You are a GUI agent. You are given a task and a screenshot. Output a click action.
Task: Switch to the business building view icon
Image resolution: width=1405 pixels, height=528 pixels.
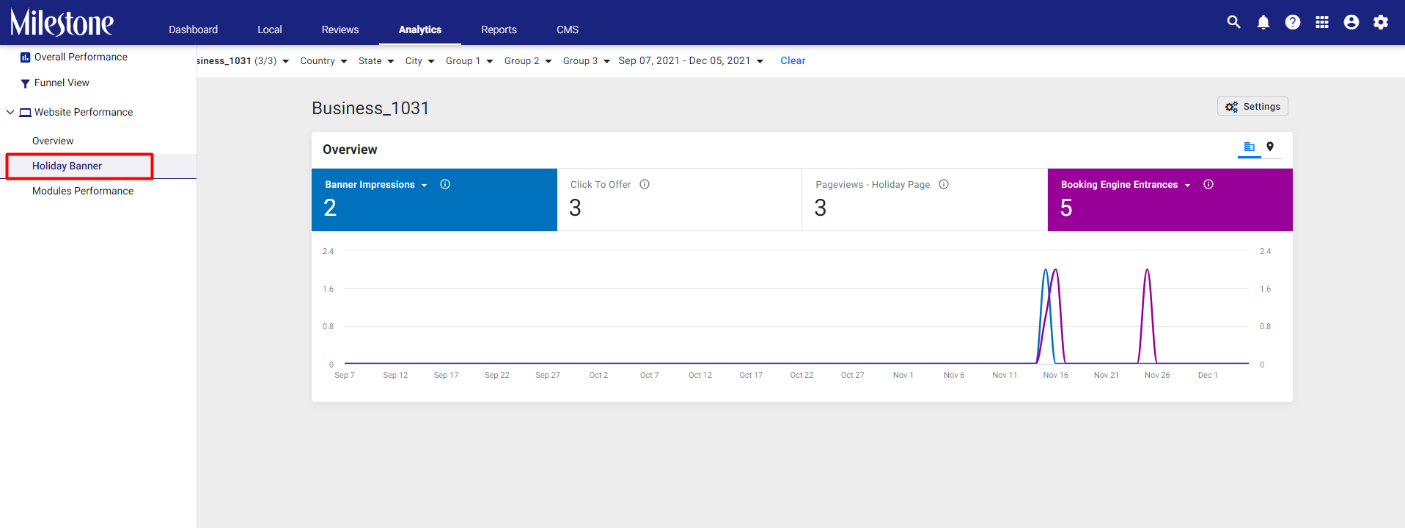[1249, 147]
